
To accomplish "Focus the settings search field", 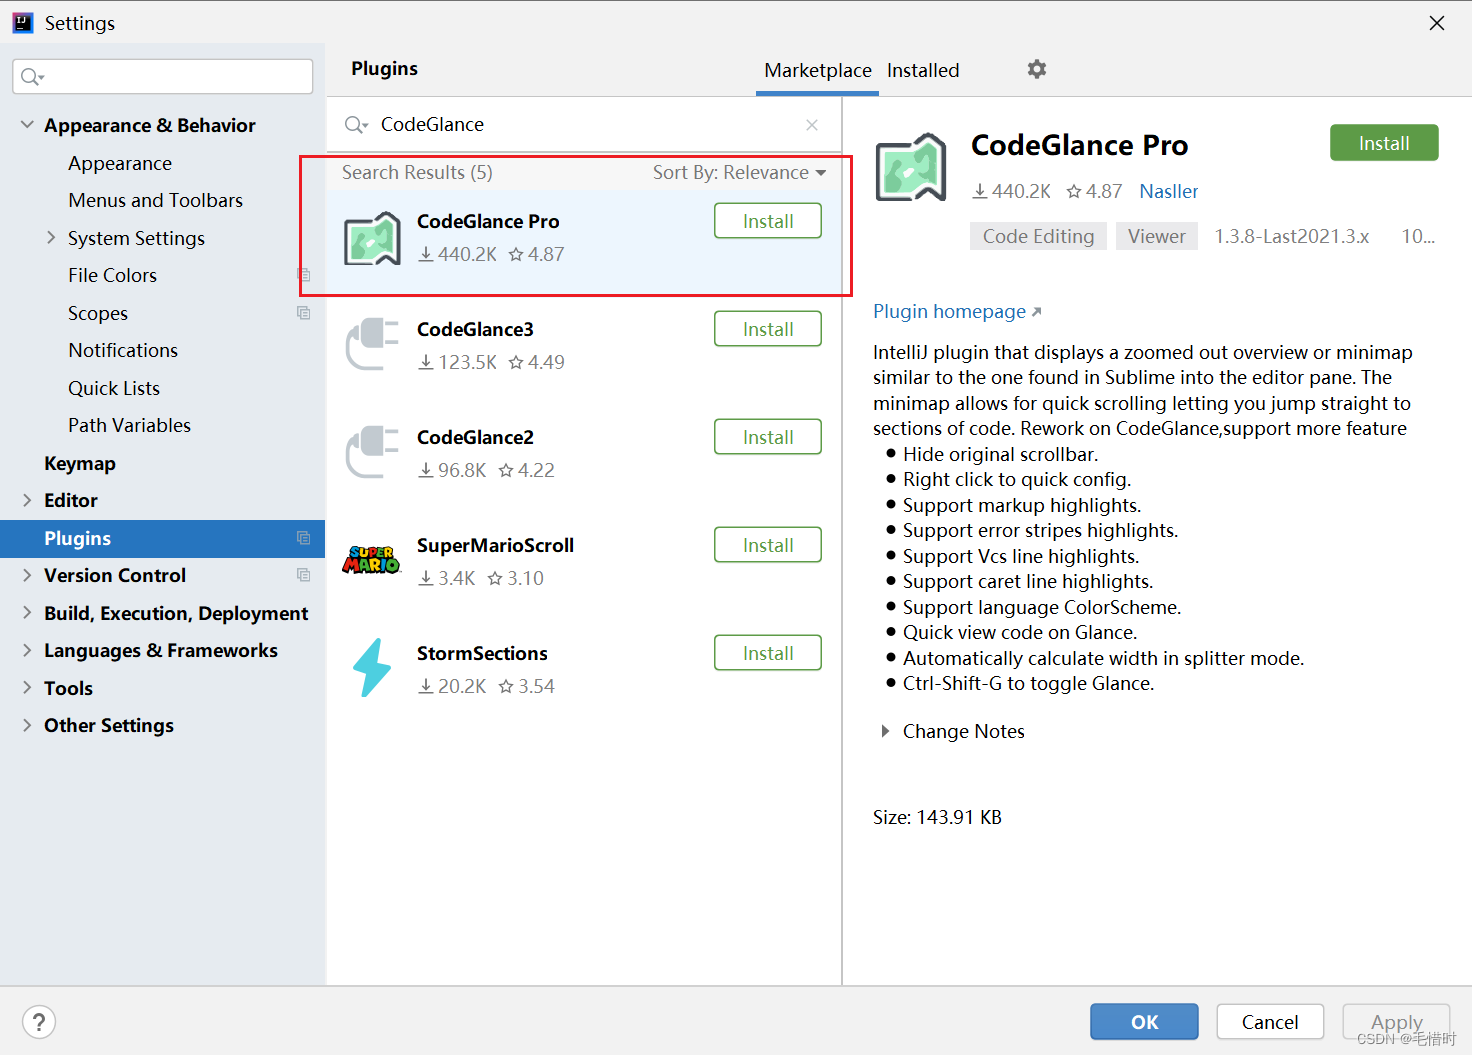I will (x=163, y=77).
